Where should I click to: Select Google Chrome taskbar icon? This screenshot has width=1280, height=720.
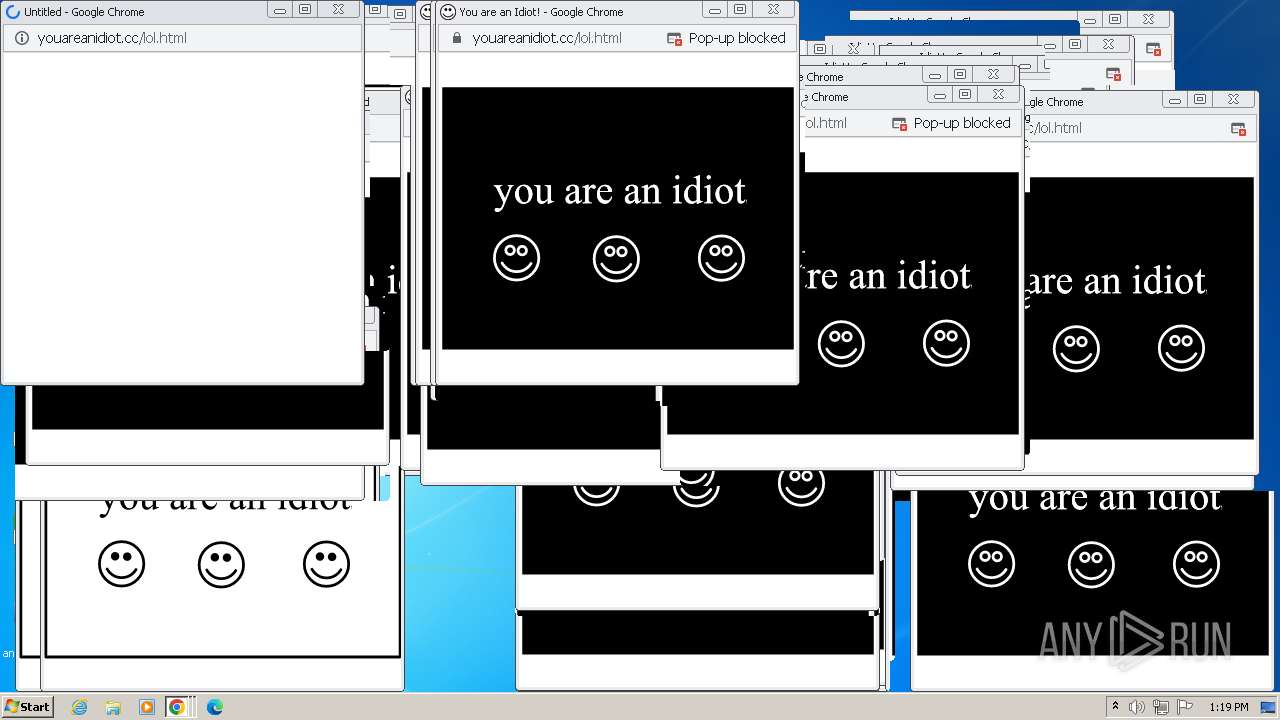[177, 707]
